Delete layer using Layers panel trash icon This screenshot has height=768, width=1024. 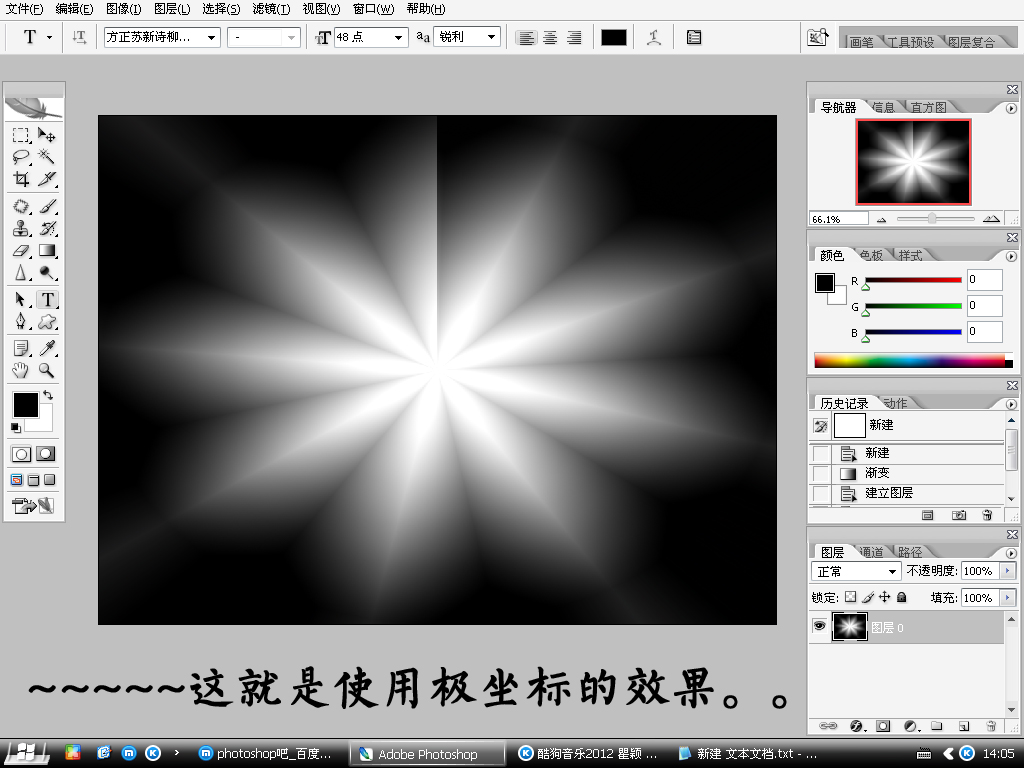click(x=991, y=726)
